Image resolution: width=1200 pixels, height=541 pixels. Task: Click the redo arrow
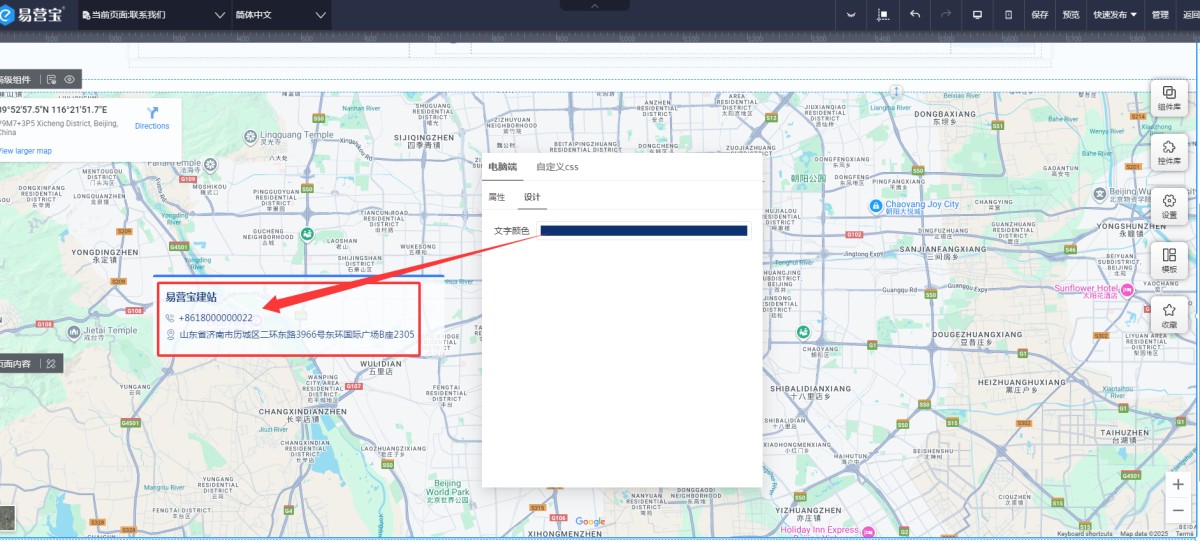(x=945, y=15)
